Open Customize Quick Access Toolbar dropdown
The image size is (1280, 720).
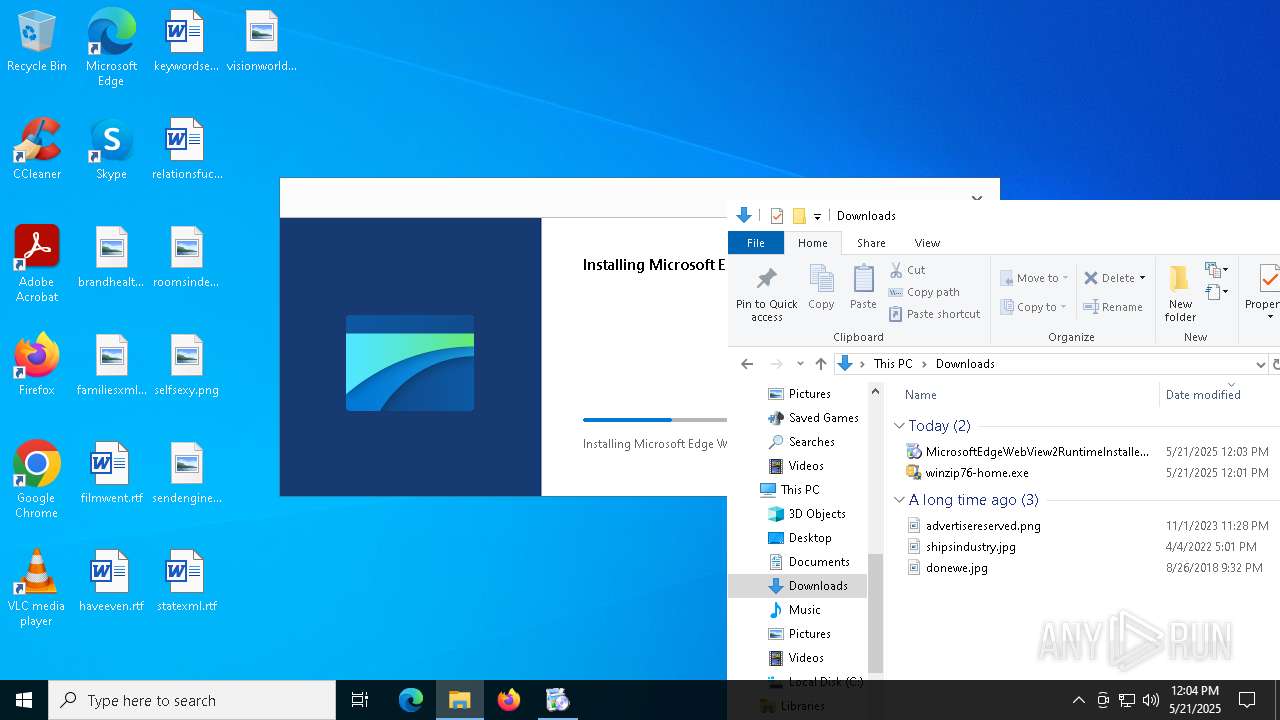817,216
